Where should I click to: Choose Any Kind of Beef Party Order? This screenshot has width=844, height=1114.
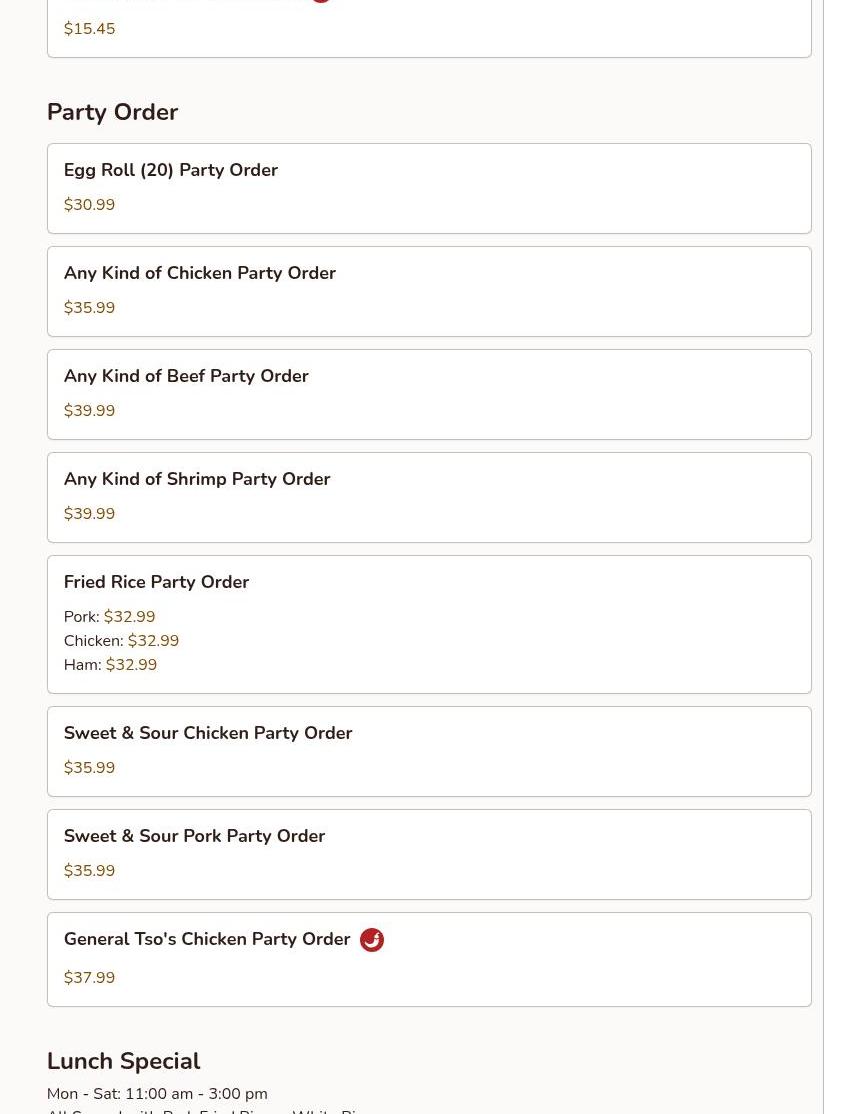tap(186, 377)
